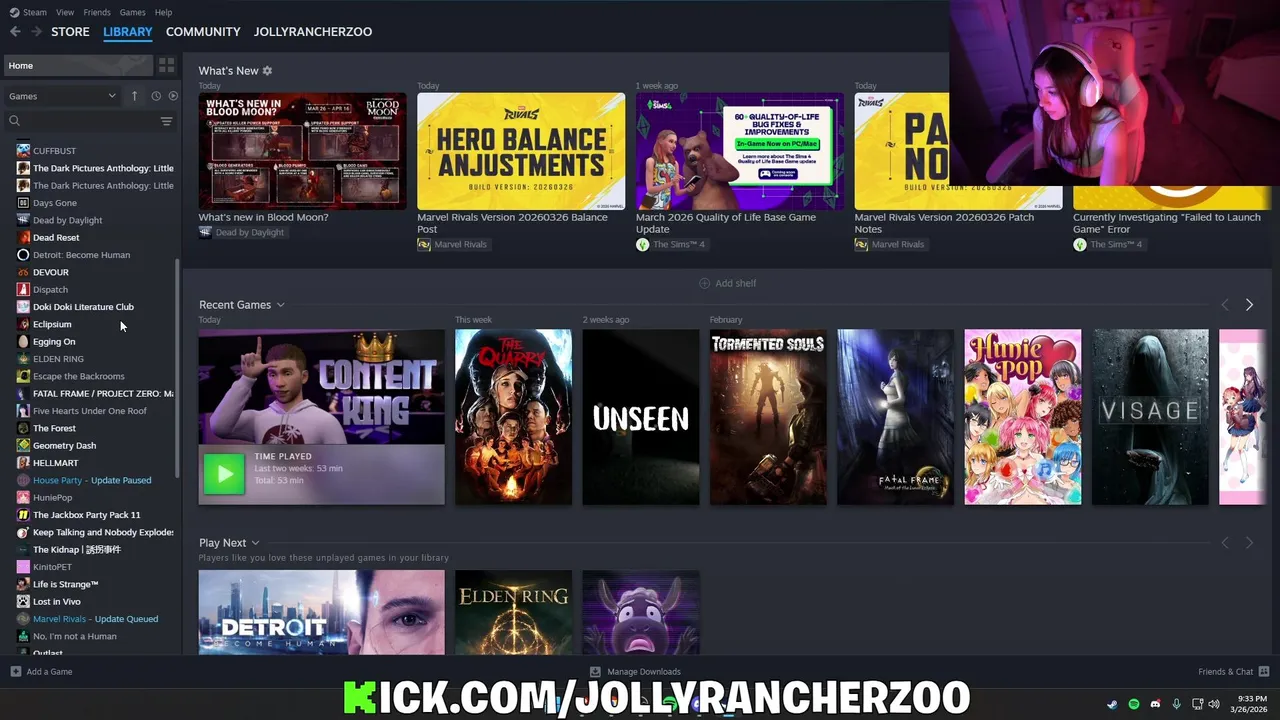1280x720 pixels.
Task: Open Tormented Souls game thumbnail
Action: [x=768, y=417]
